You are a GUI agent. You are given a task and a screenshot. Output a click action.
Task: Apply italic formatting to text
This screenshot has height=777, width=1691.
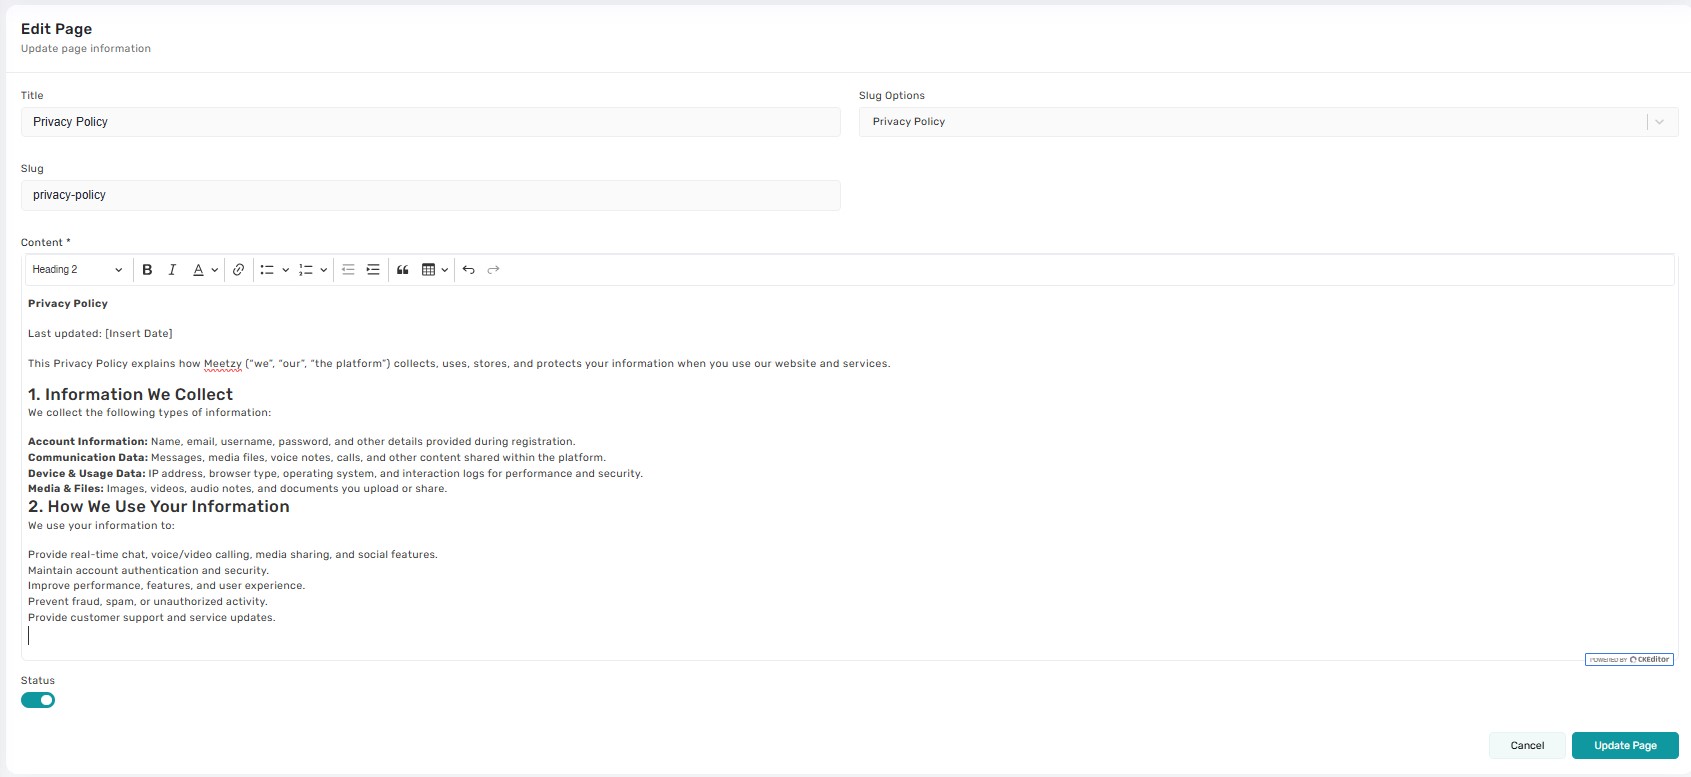pos(172,270)
